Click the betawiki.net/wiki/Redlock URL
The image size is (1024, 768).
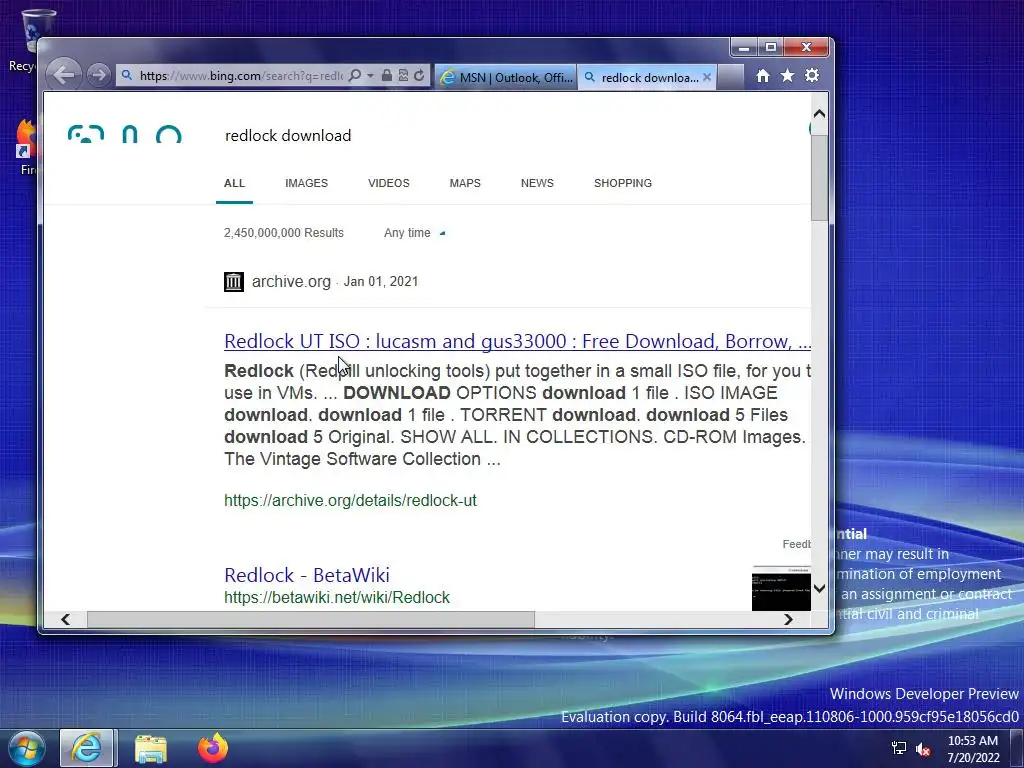(337, 597)
